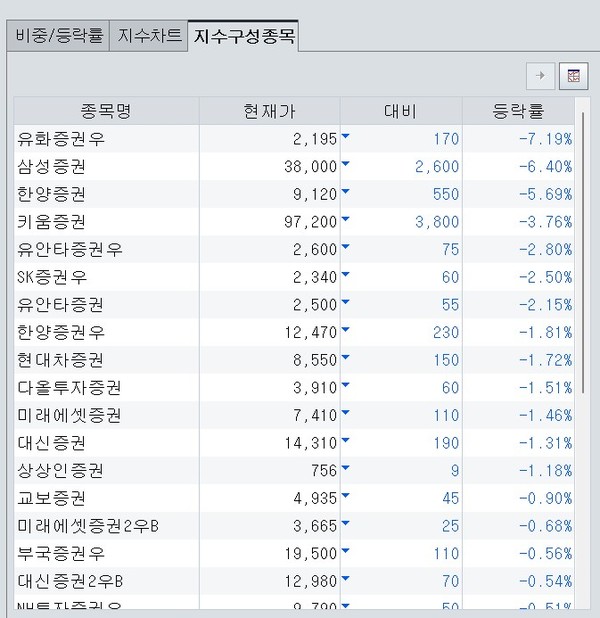Image resolution: width=600 pixels, height=618 pixels.
Task: Sort by the 종목명 column header
Action: click(107, 111)
